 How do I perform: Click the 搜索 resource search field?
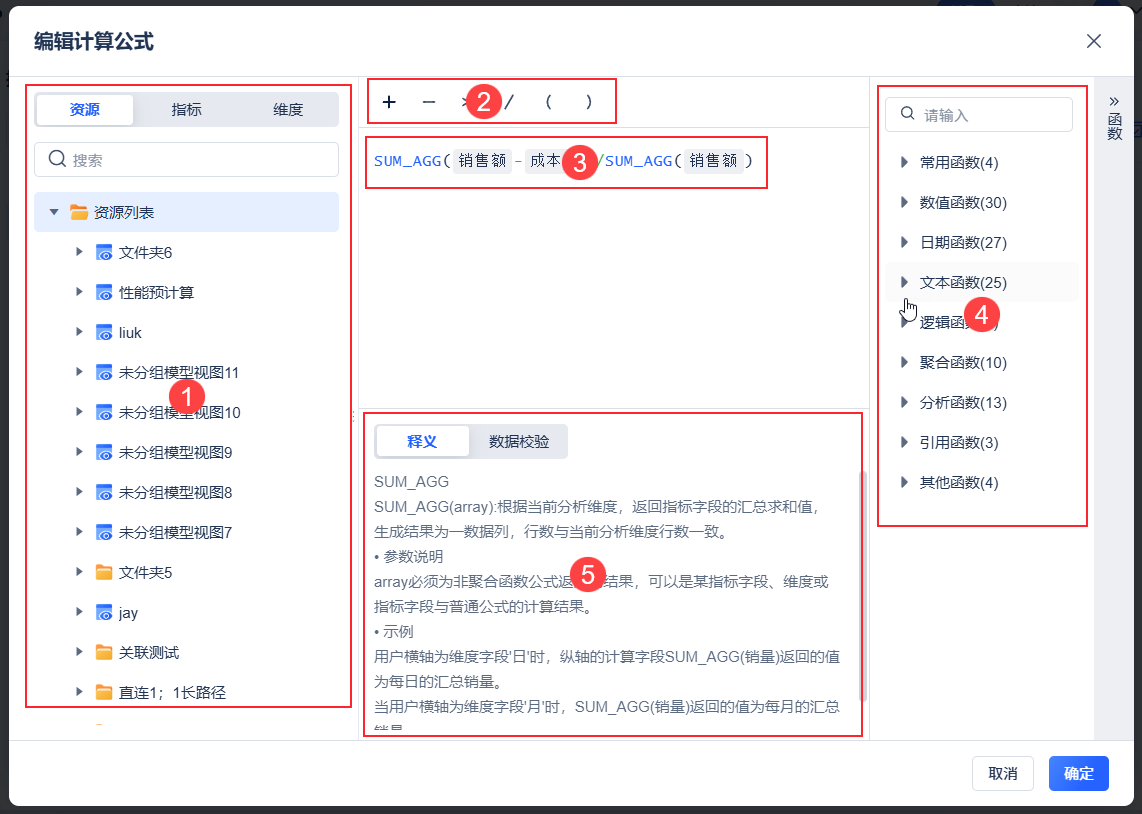tap(186, 159)
